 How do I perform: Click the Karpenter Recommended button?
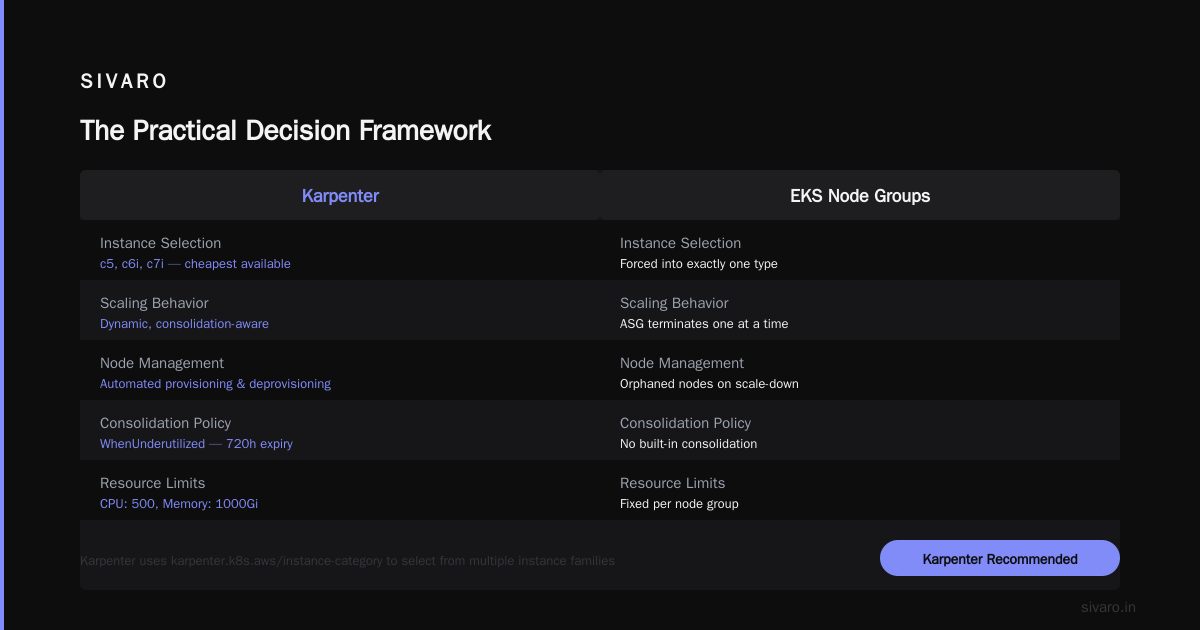1000,558
